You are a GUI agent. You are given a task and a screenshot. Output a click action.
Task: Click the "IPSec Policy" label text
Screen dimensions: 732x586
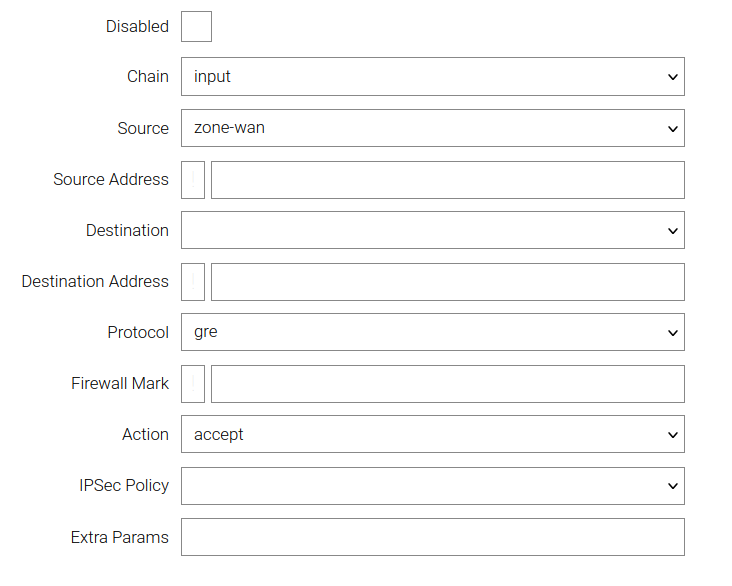coord(124,486)
